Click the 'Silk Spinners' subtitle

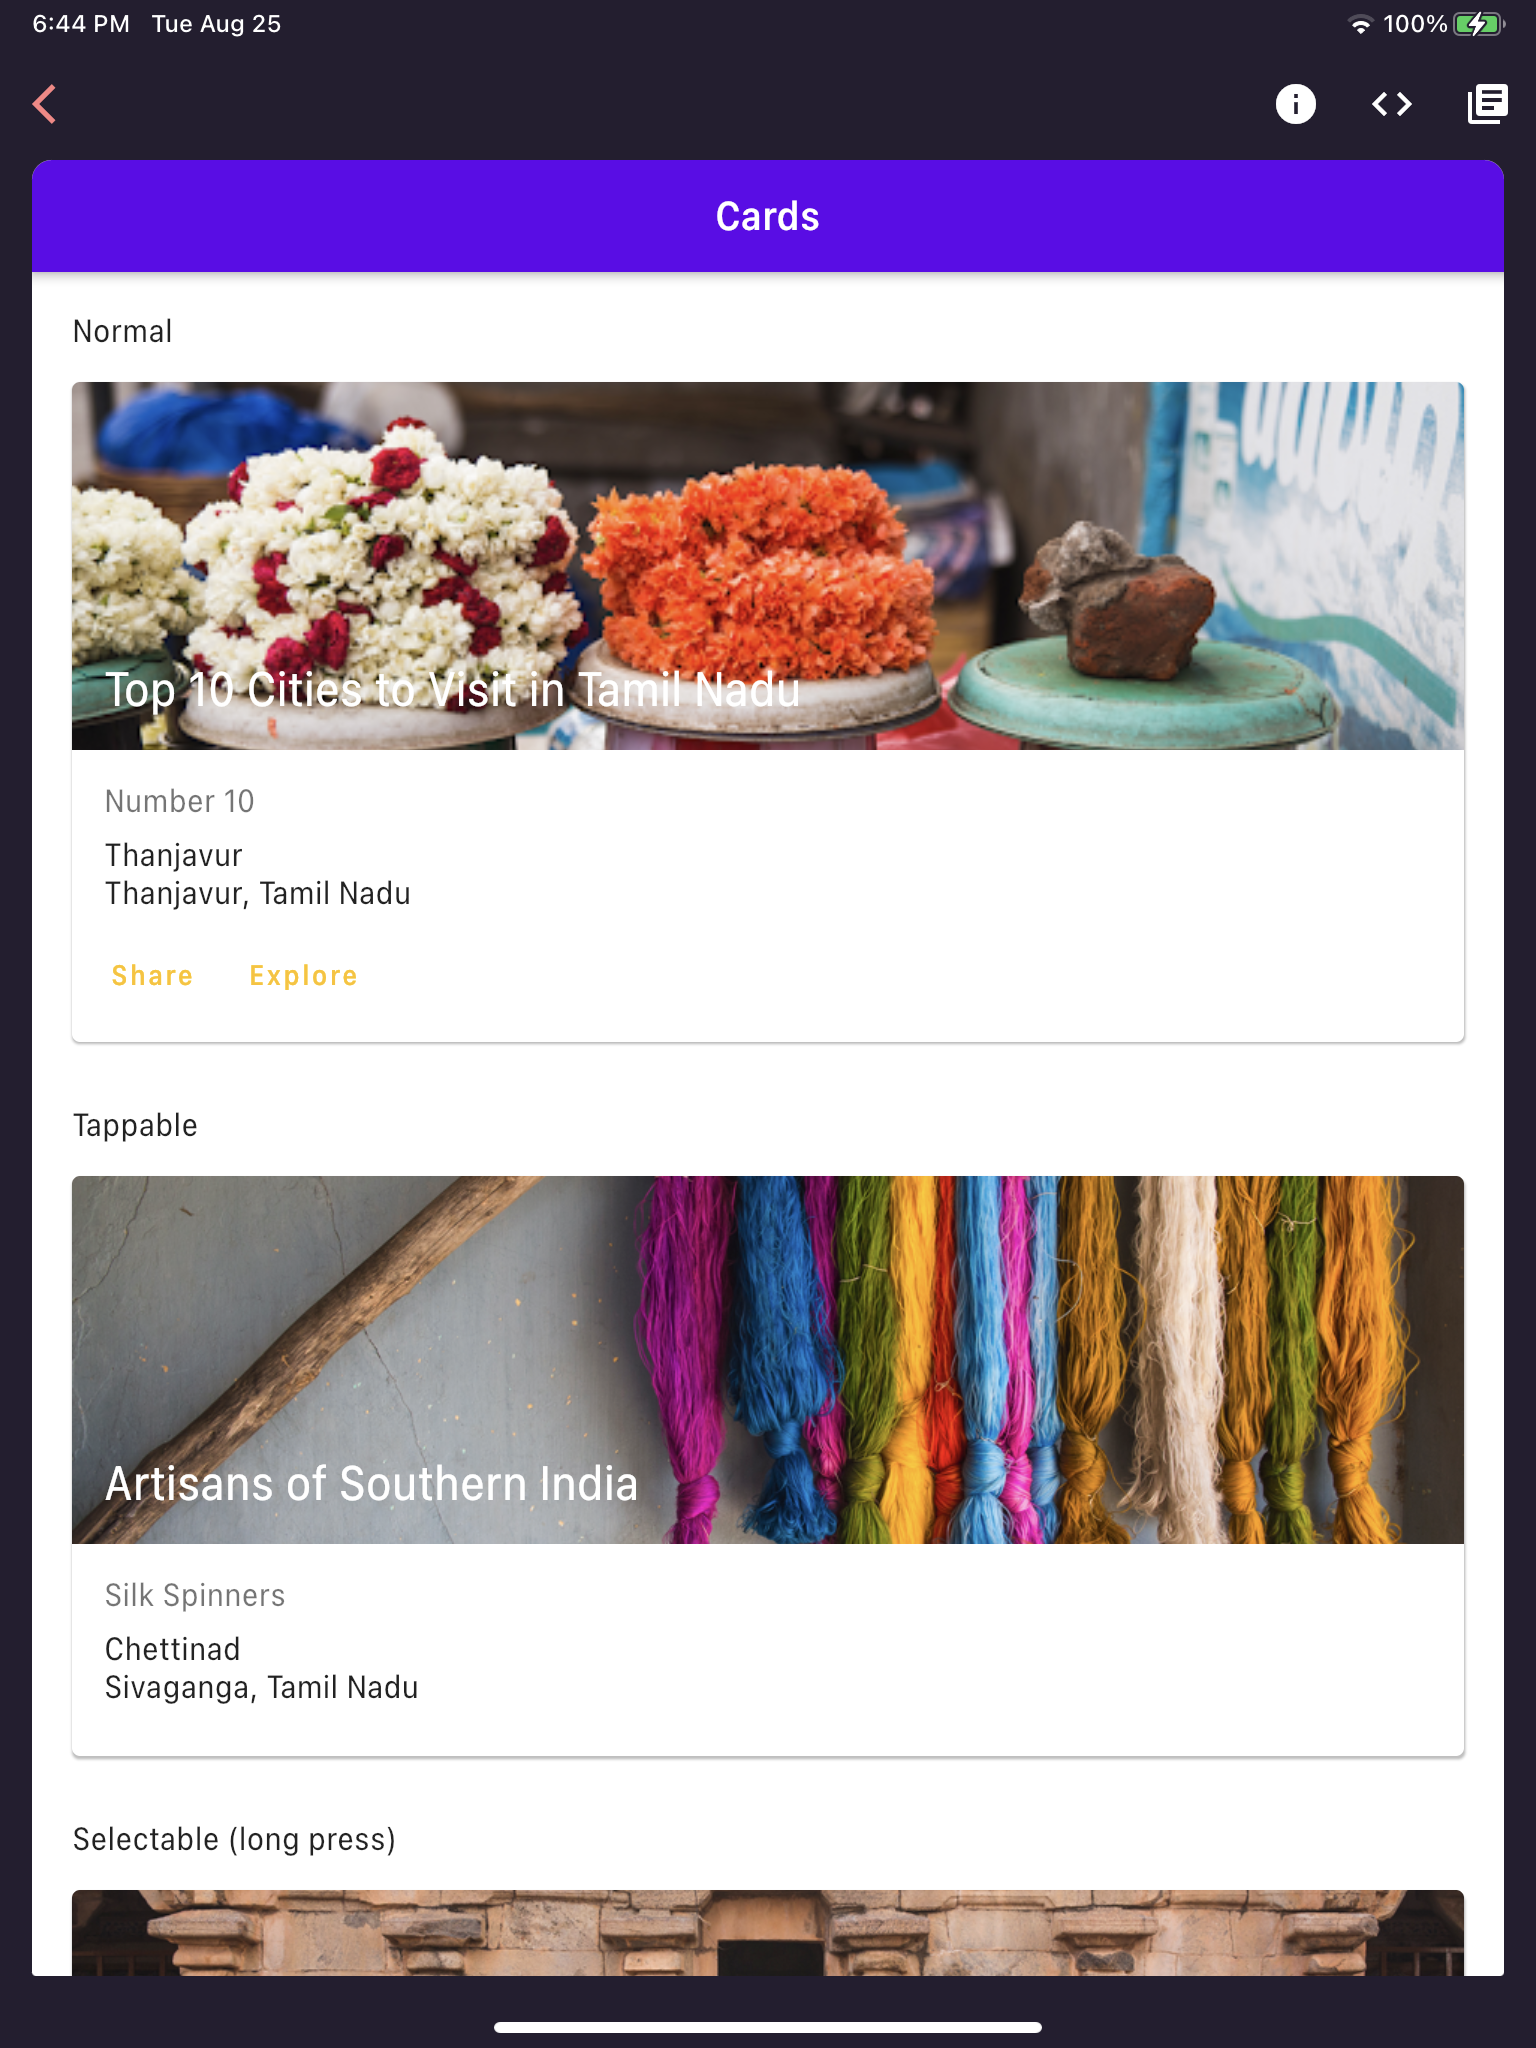pos(195,1595)
